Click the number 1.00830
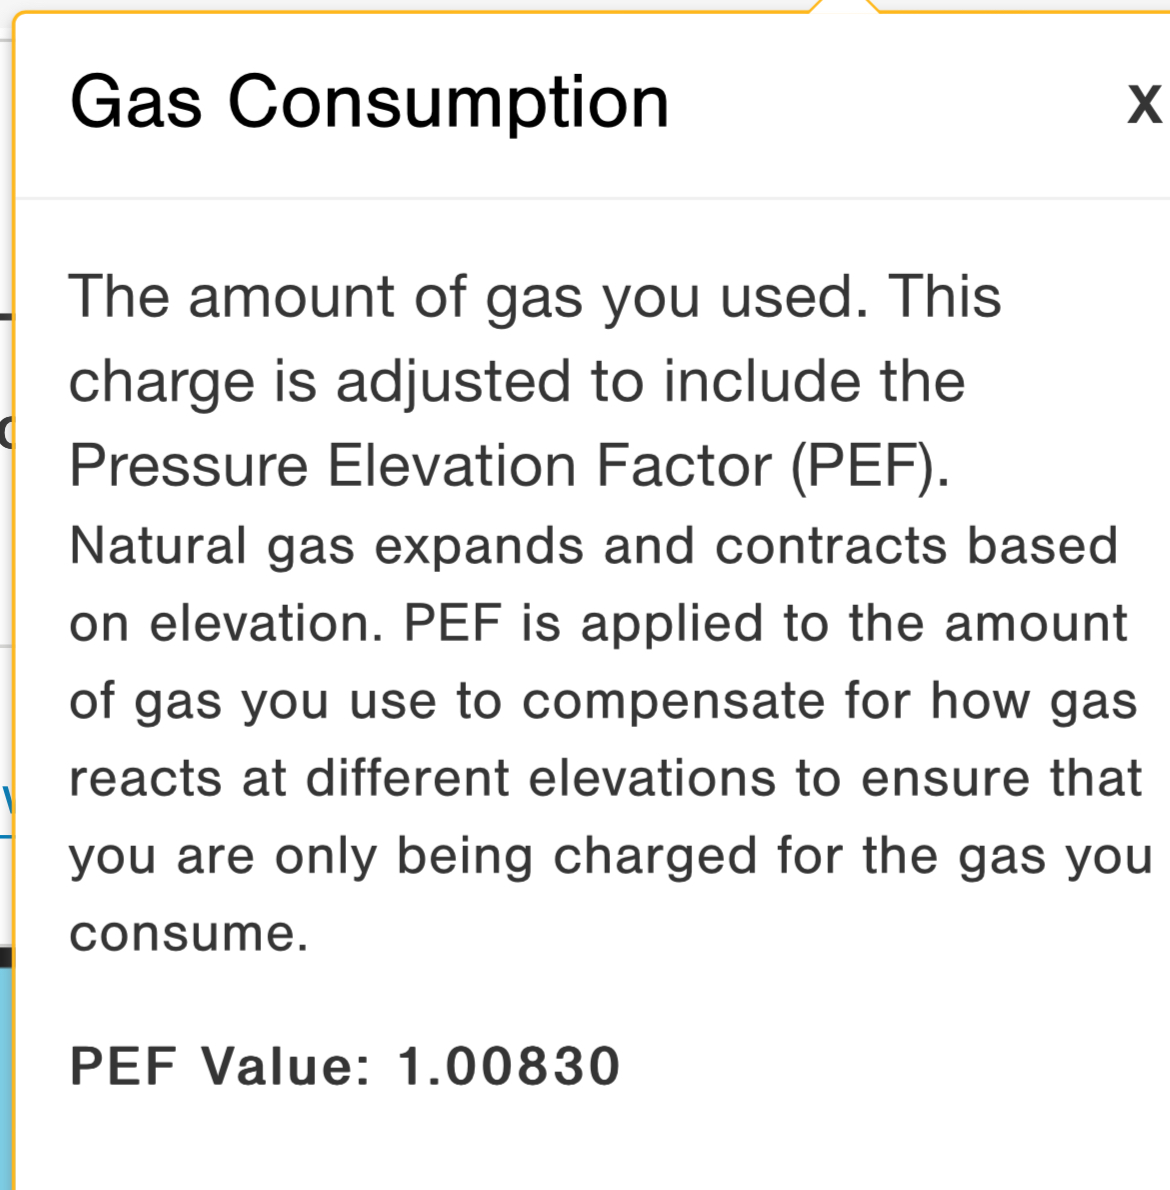 pos(509,1065)
